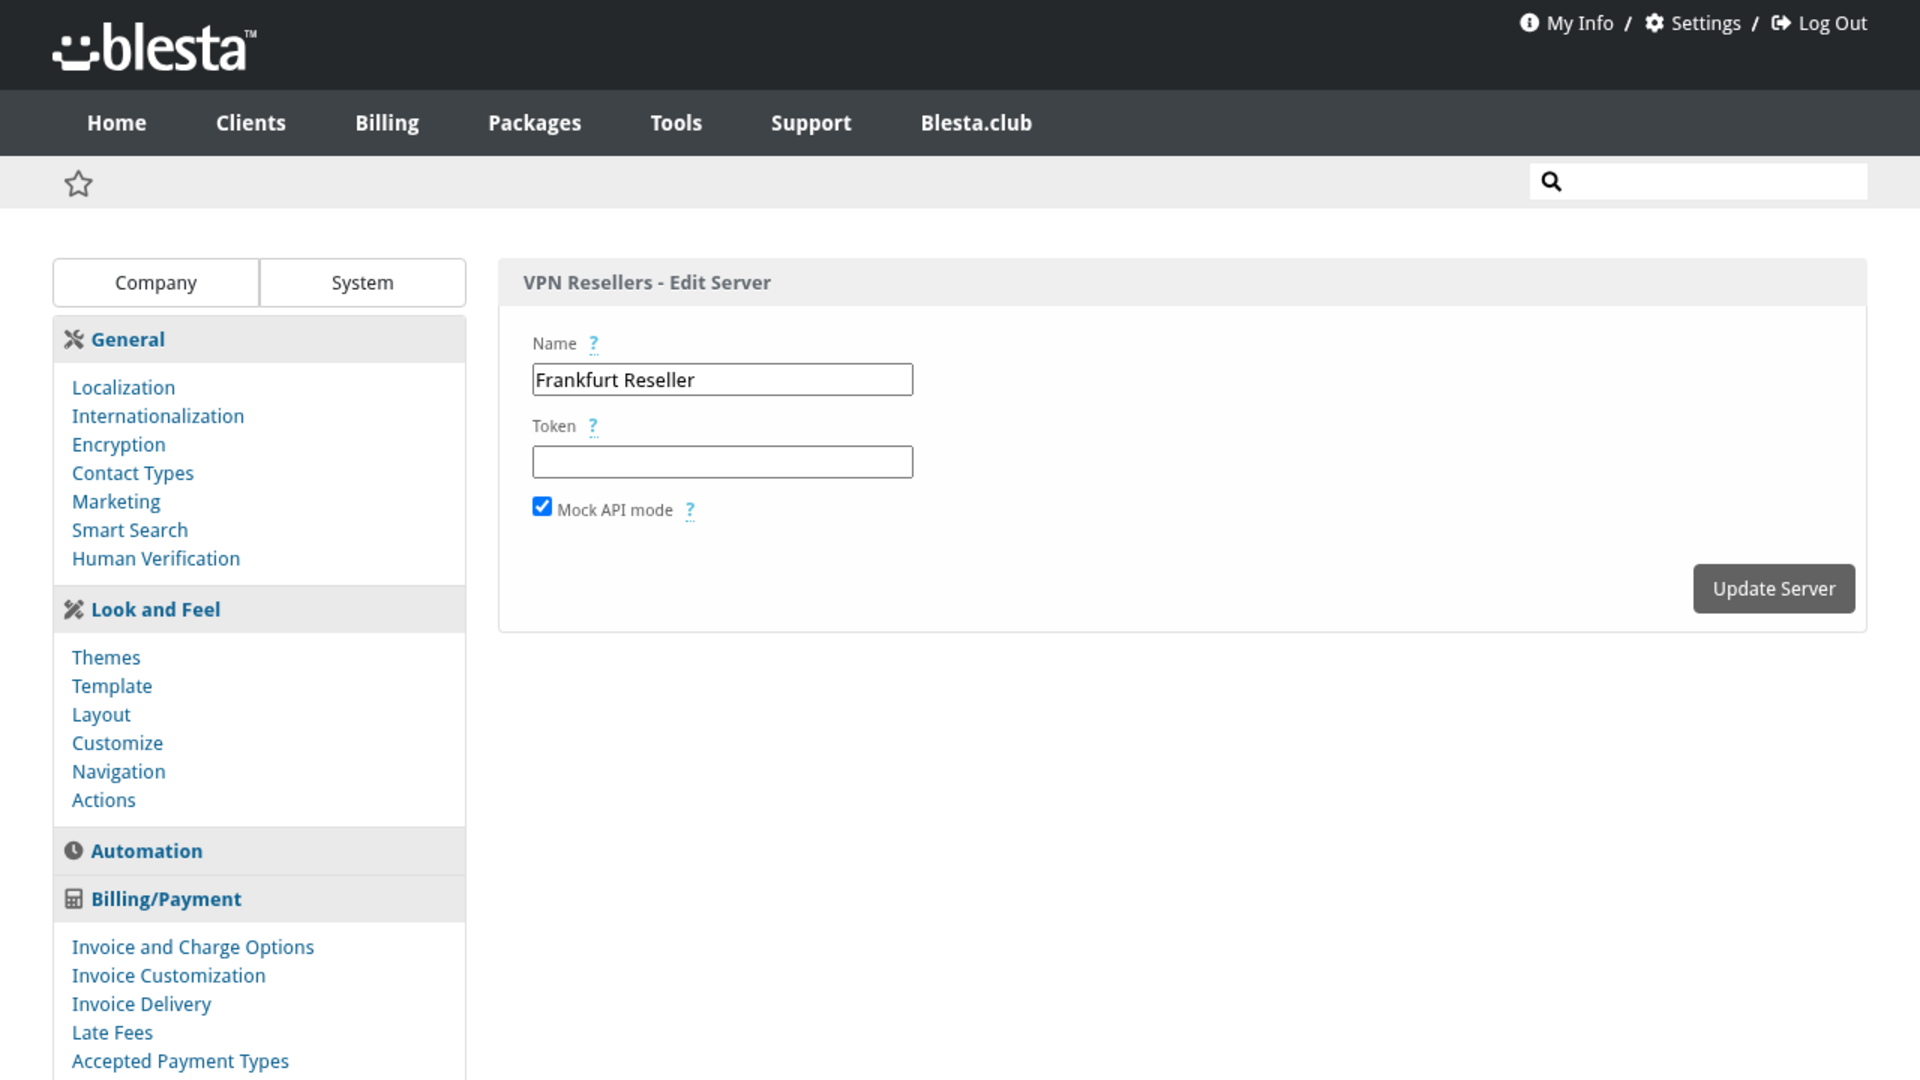Click the Log Out arrow icon

click(1780, 23)
